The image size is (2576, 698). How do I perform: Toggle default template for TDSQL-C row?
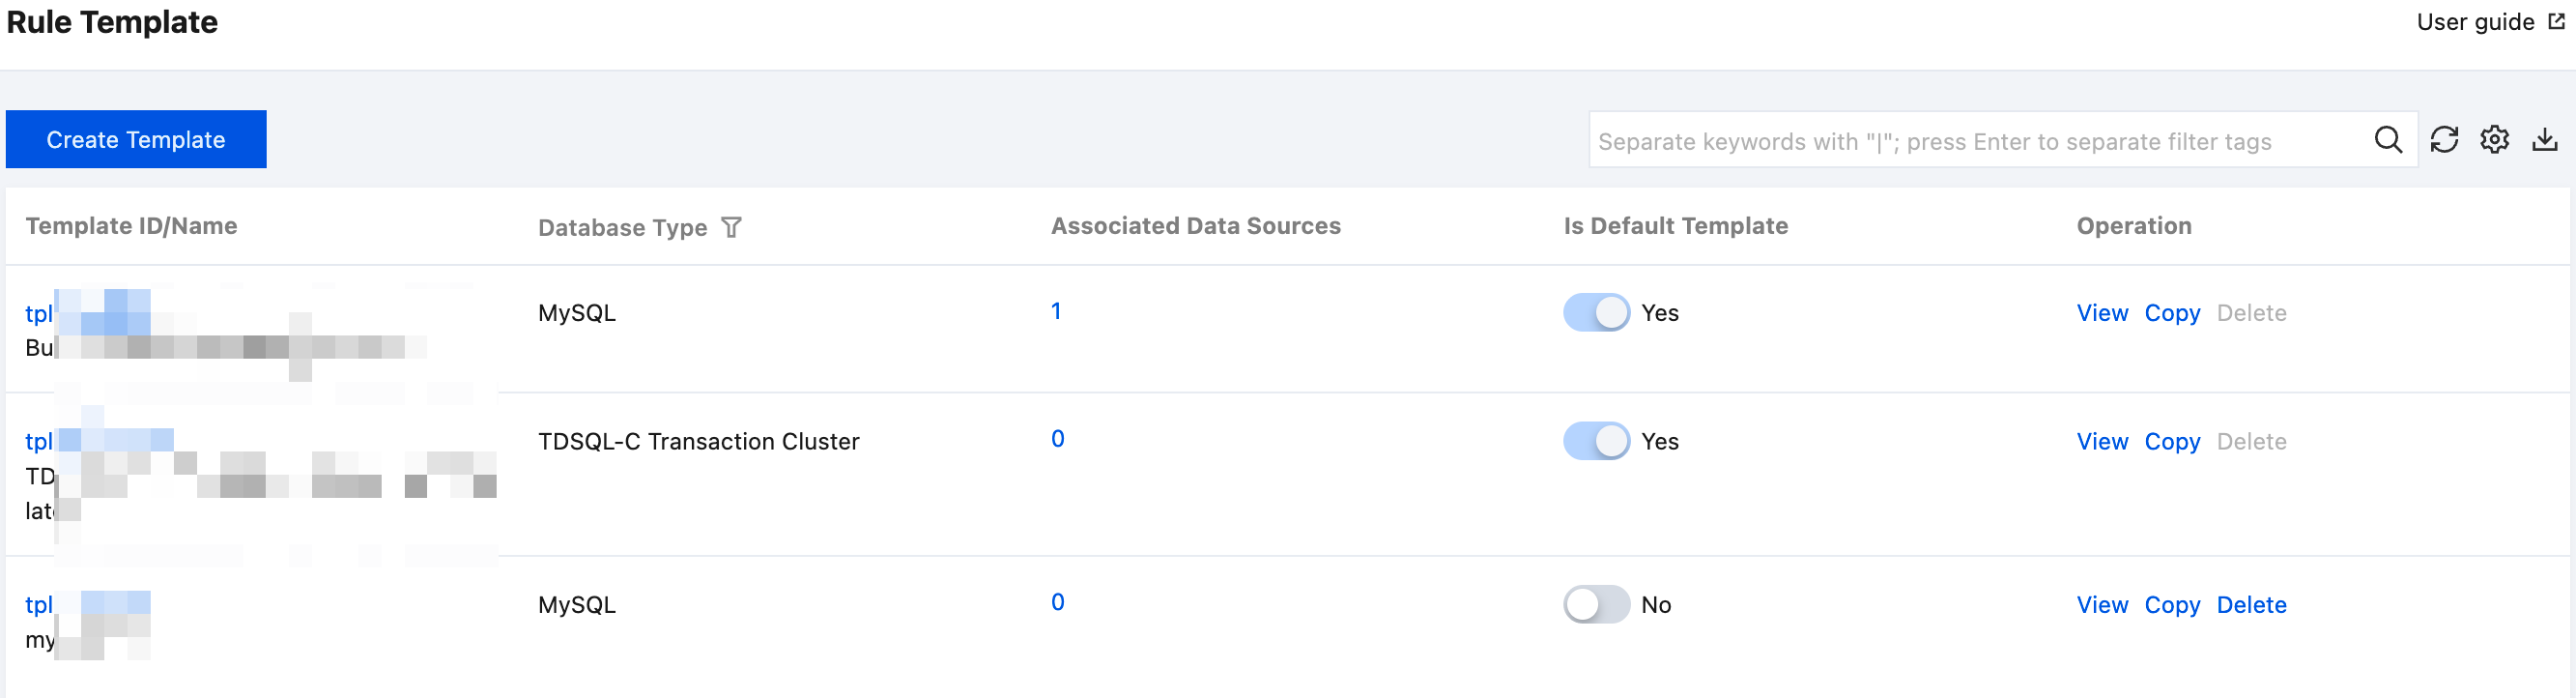coord(1595,441)
